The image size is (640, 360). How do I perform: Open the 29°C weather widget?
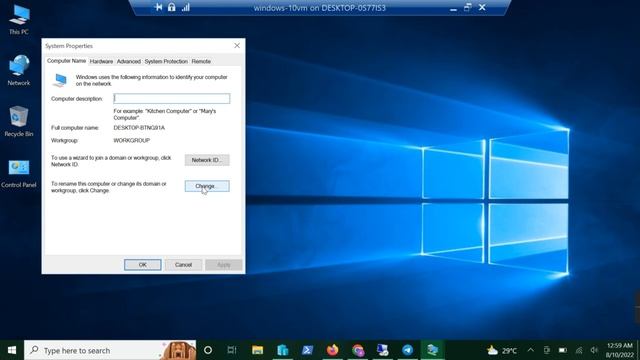coord(502,350)
